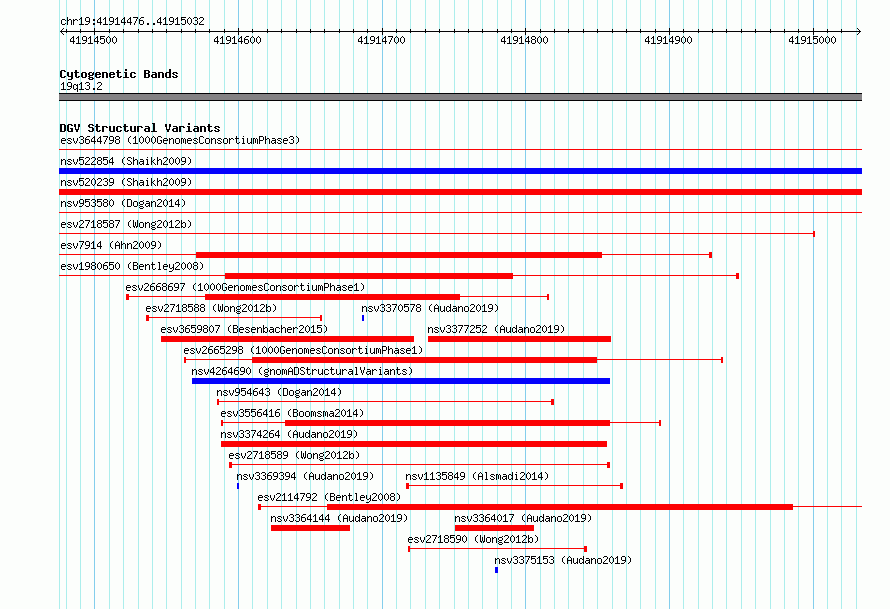Screen dimensions: 890x609
Task: Click the nsv3374264 (Audano2019) label
Action: coord(289,434)
